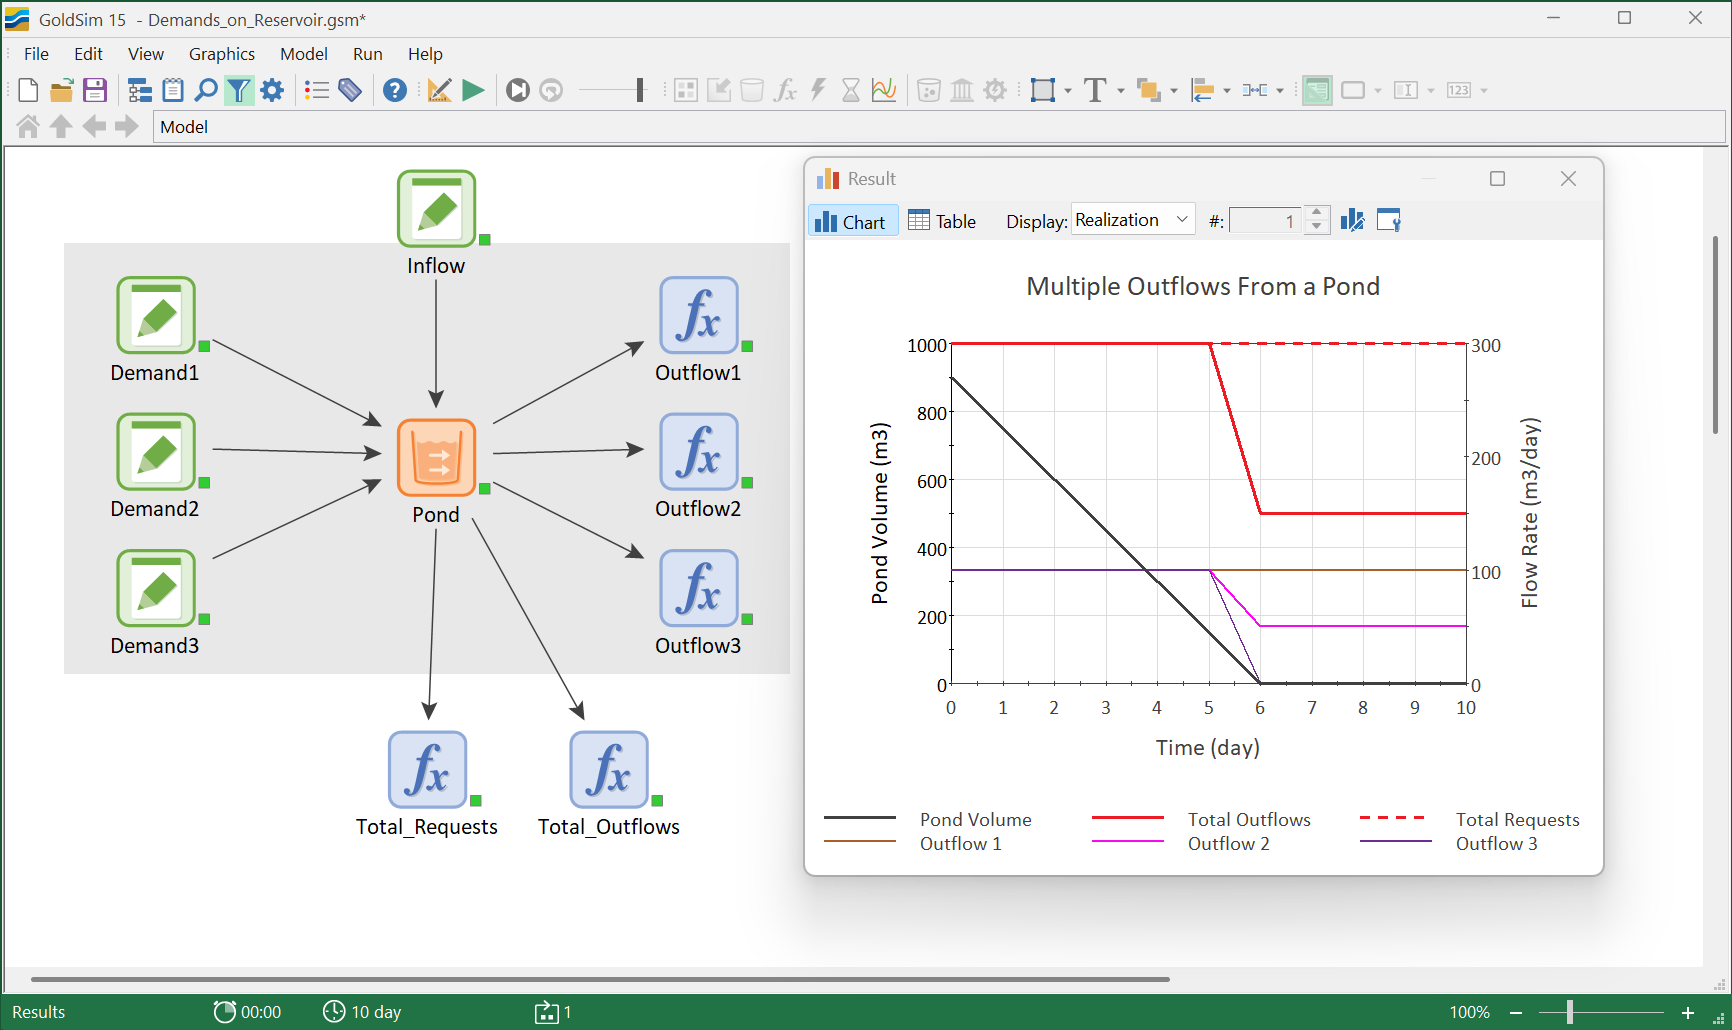Viewport: 1732px width, 1030px height.
Task: Open help with the question mark icon
Action: click(x=395, y=90)
